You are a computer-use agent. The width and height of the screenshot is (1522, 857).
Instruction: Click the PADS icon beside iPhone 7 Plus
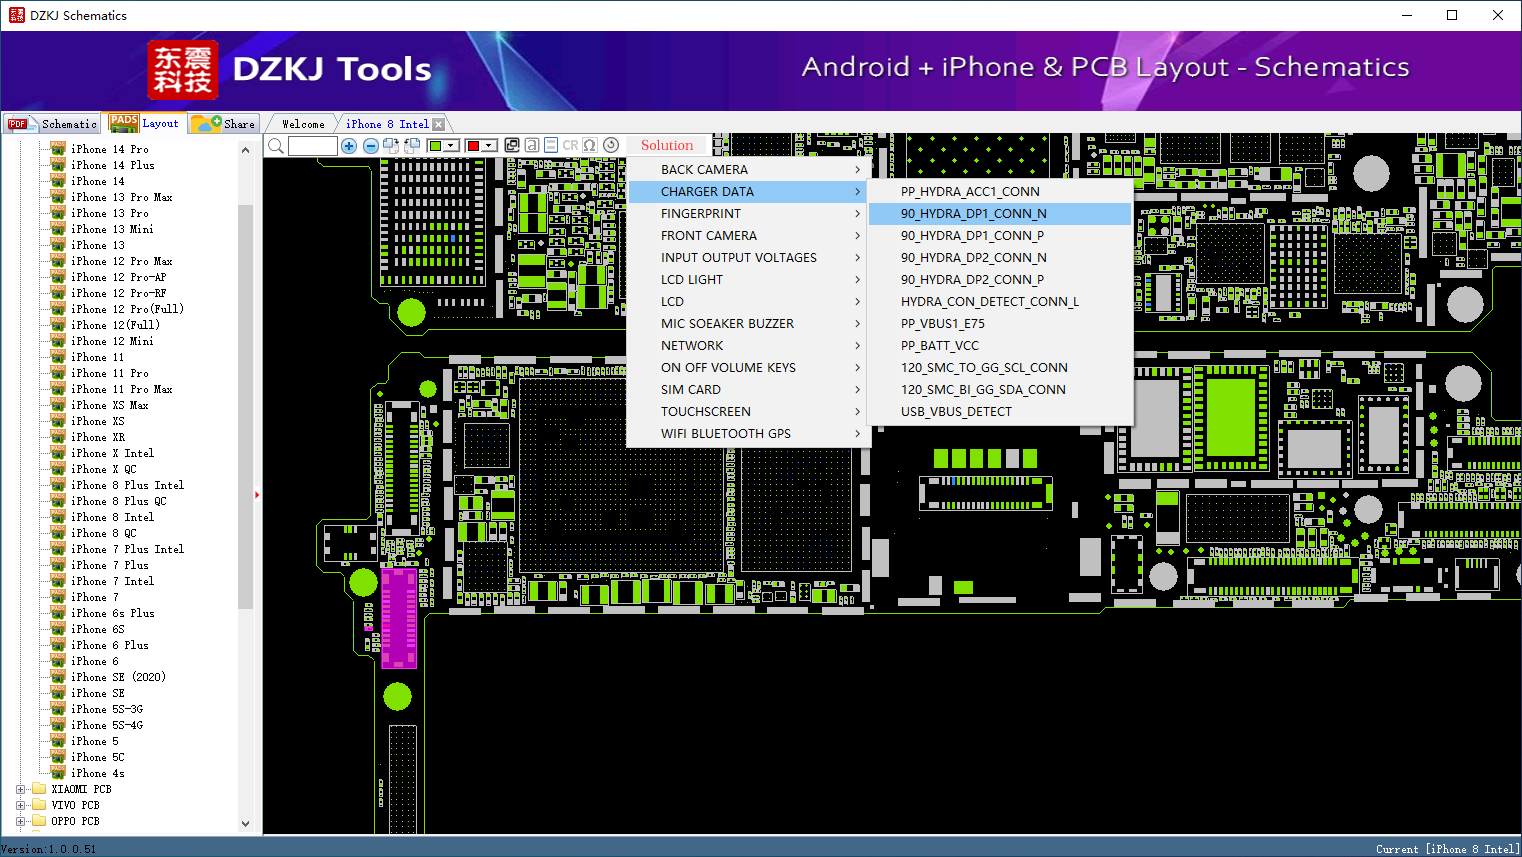[58, 565]
